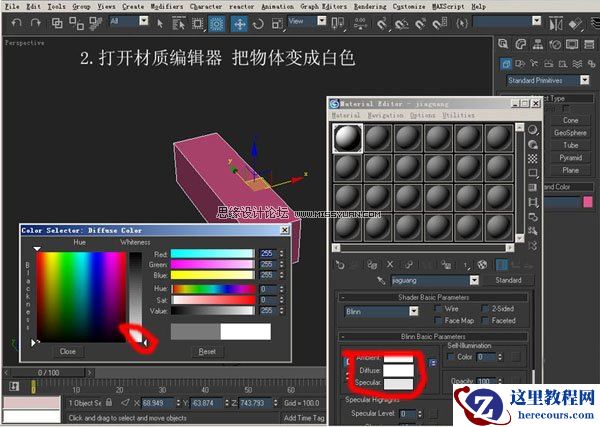Open the material name dropdown arrow

(x=474, y=280)
